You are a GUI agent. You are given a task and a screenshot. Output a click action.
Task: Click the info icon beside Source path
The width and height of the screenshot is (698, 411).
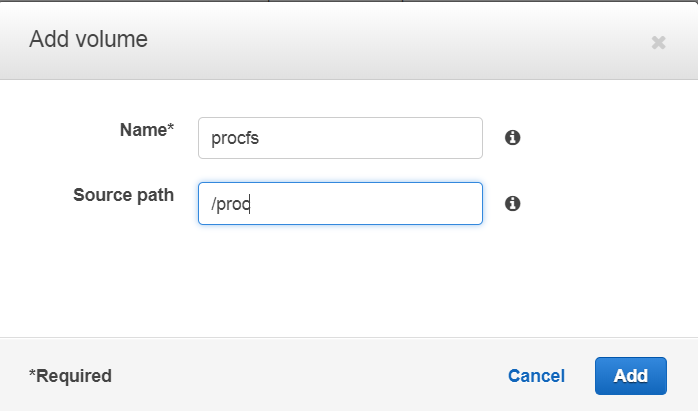[x=513, y=203]
